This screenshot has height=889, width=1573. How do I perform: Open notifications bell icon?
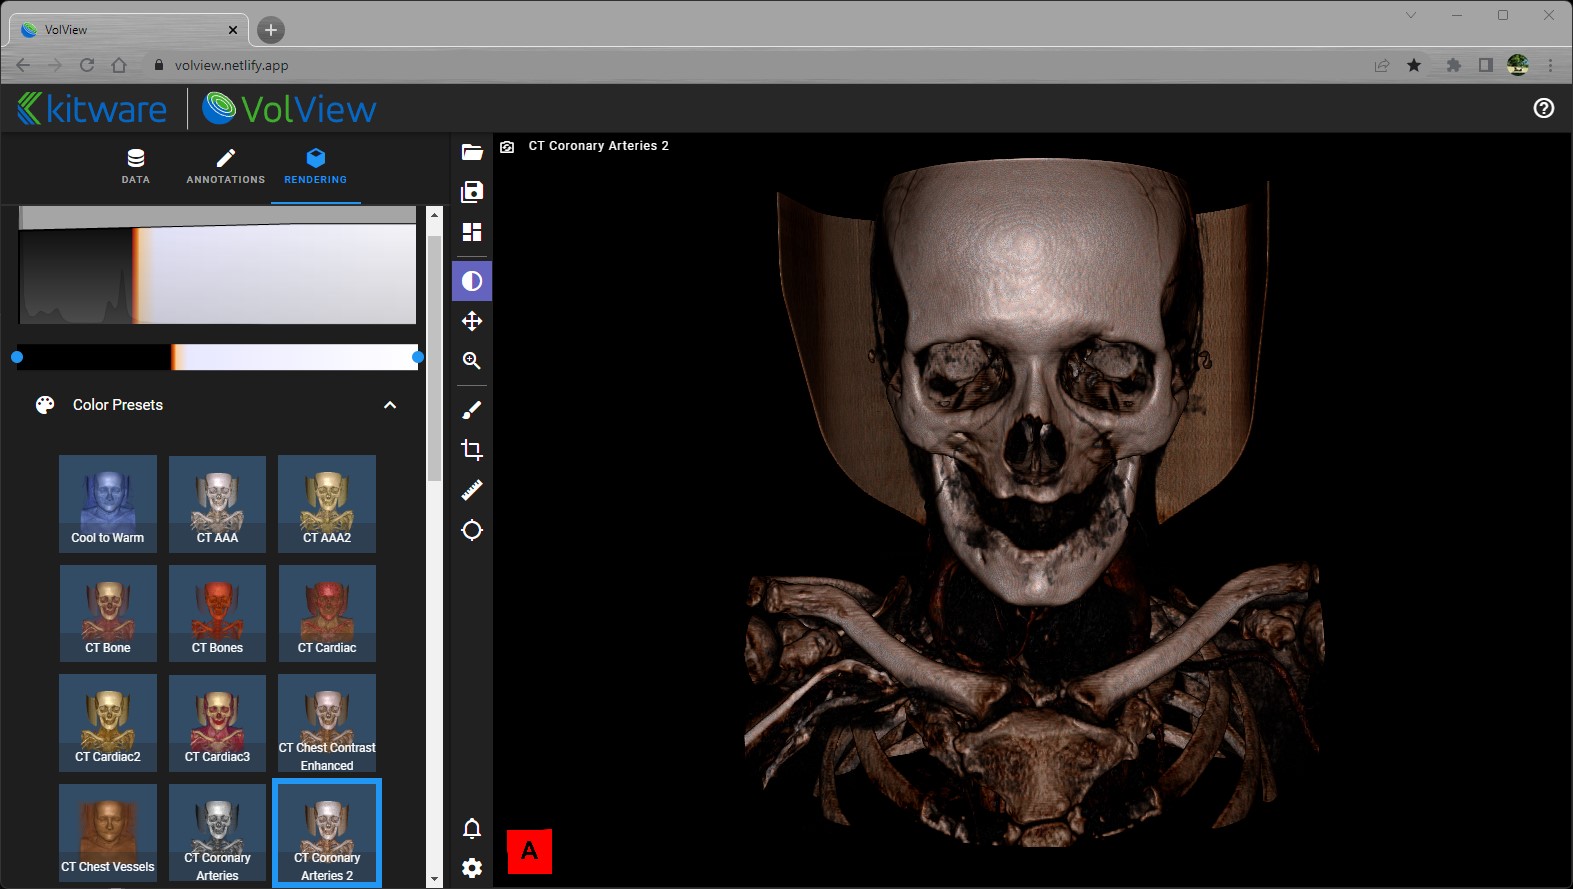click(x=472, y=828)
